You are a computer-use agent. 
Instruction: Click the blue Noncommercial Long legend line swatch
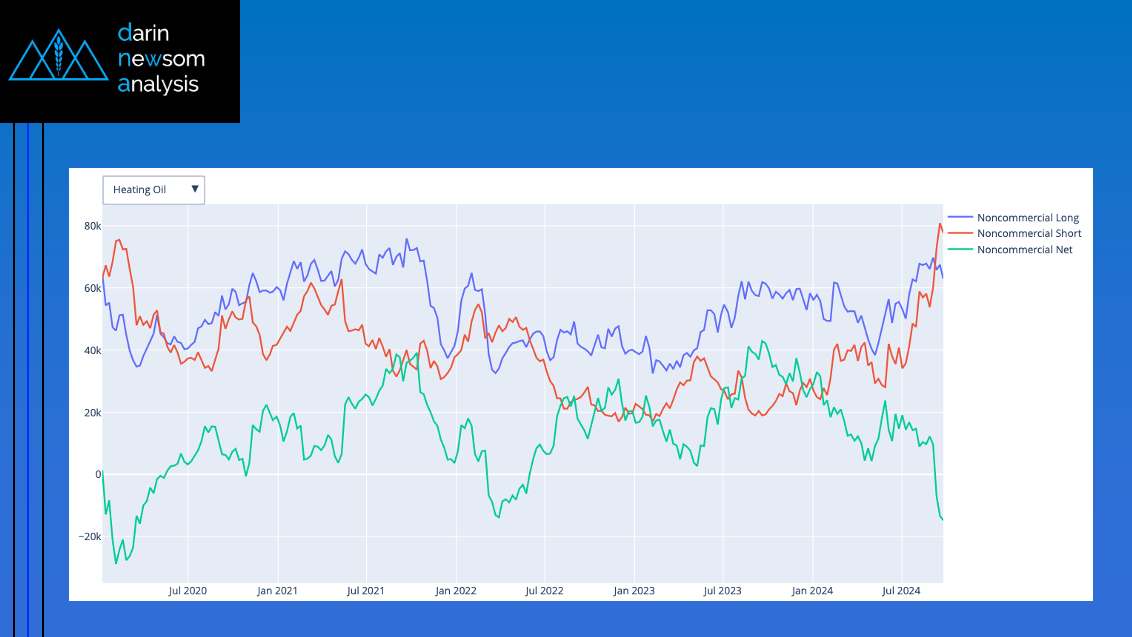(x=959, y=218)
